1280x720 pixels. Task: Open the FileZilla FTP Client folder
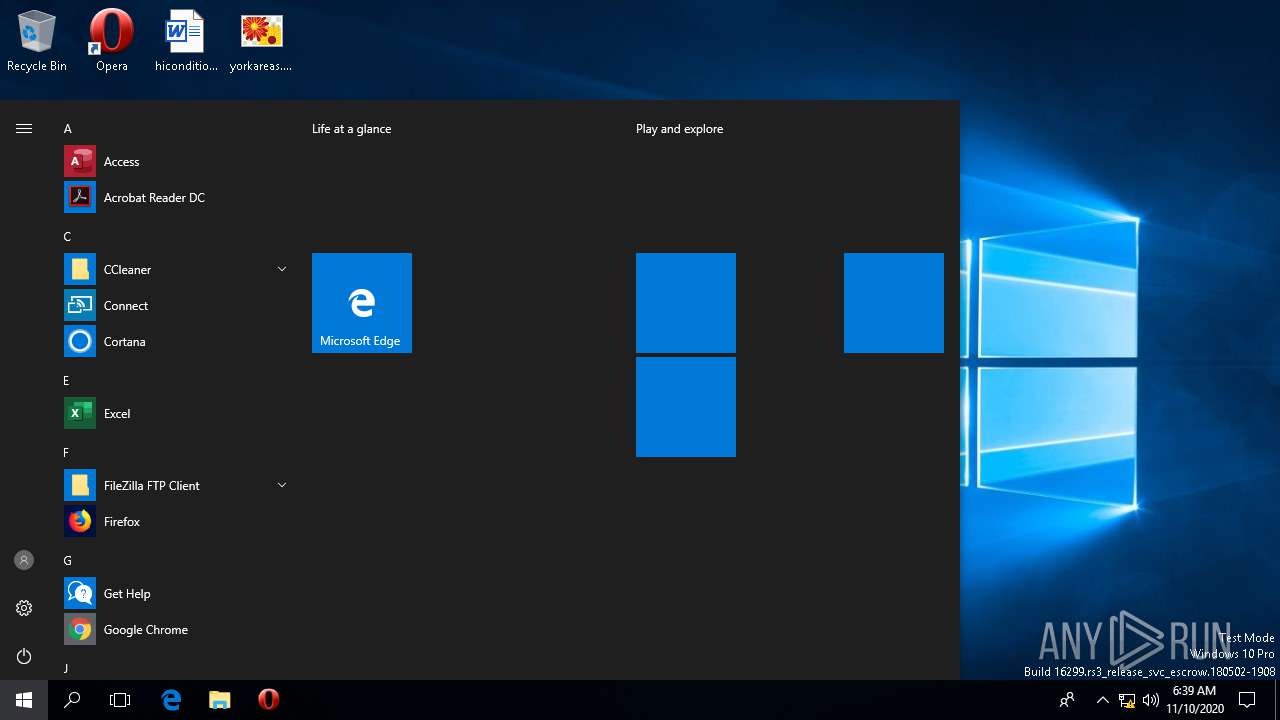pyautogui.click(x=176, y=485)
